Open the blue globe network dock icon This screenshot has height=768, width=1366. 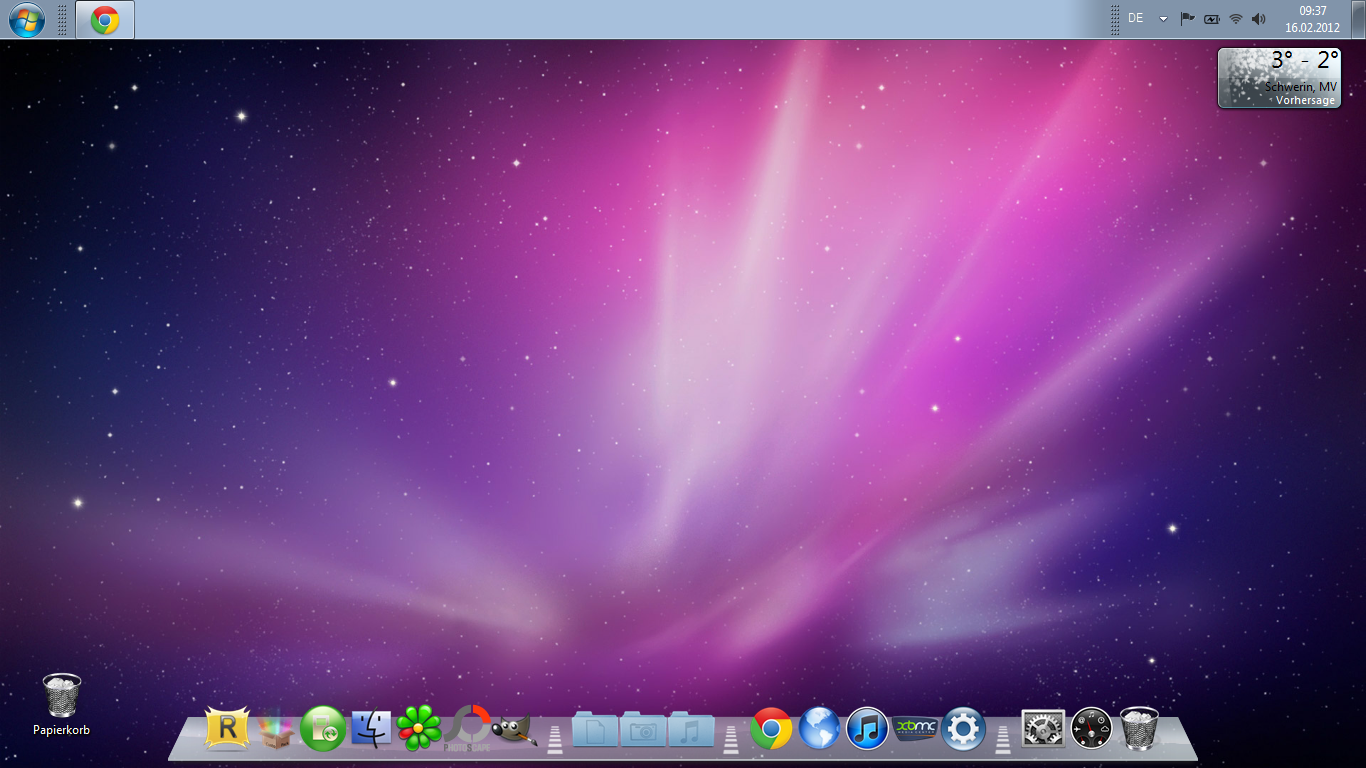click(819, 729)
